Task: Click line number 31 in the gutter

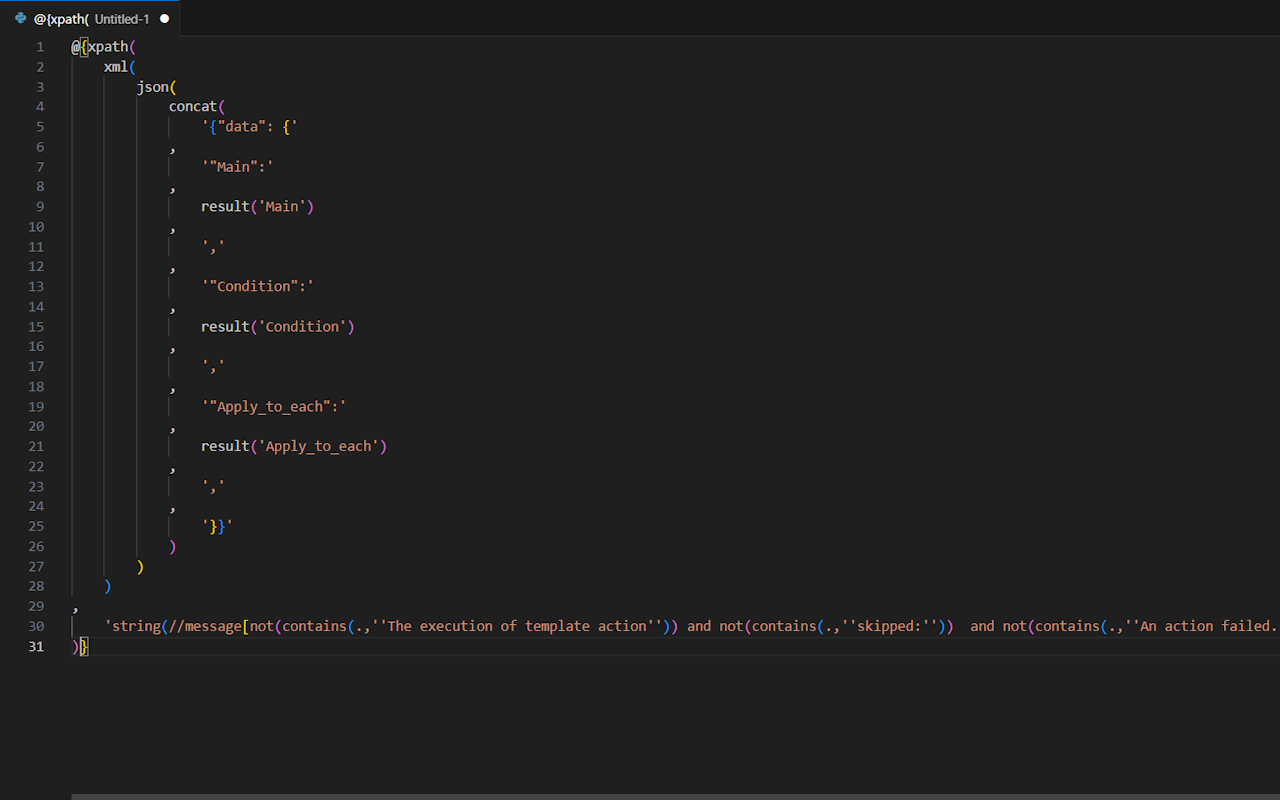Action: 36,647
